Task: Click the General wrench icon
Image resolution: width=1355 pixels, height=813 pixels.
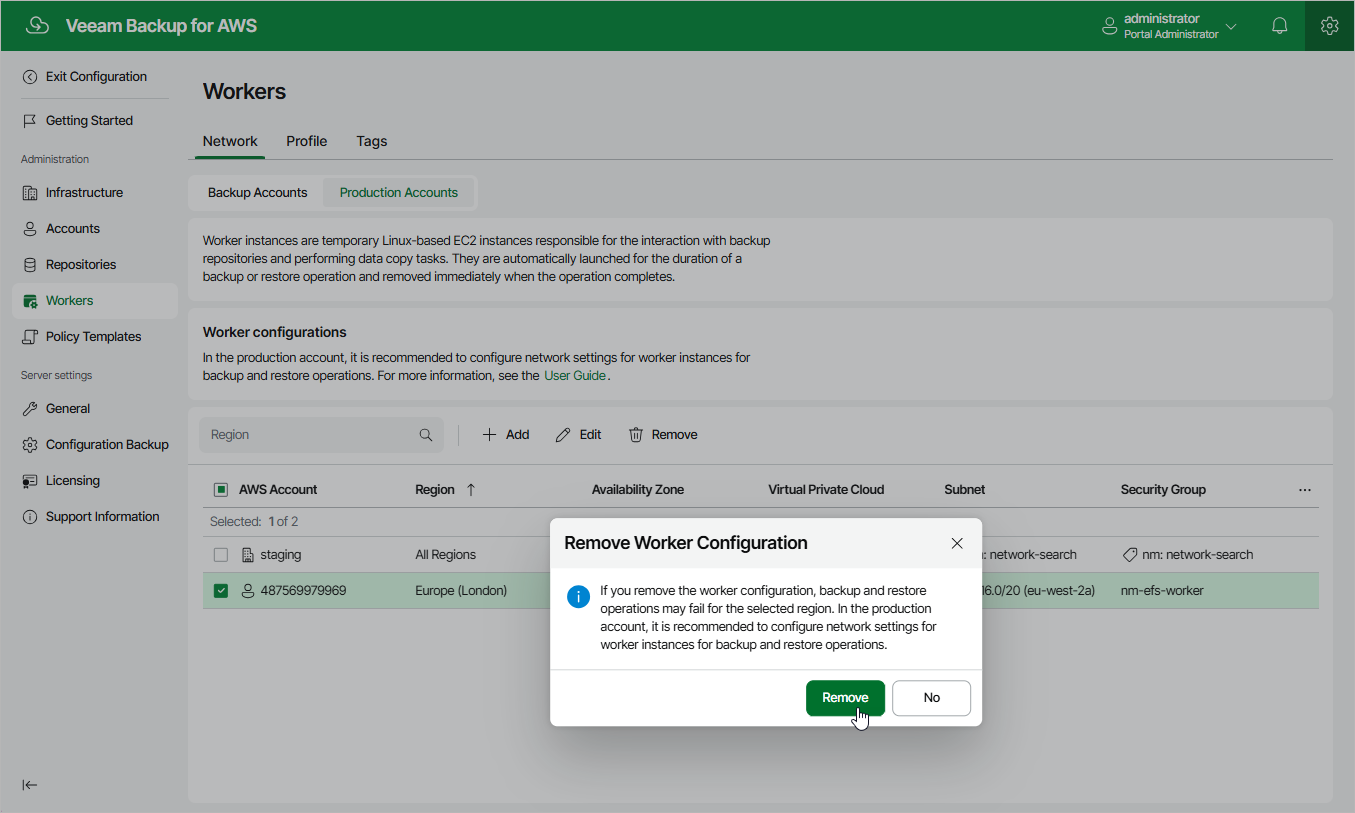Action: [x=30, y=409]
